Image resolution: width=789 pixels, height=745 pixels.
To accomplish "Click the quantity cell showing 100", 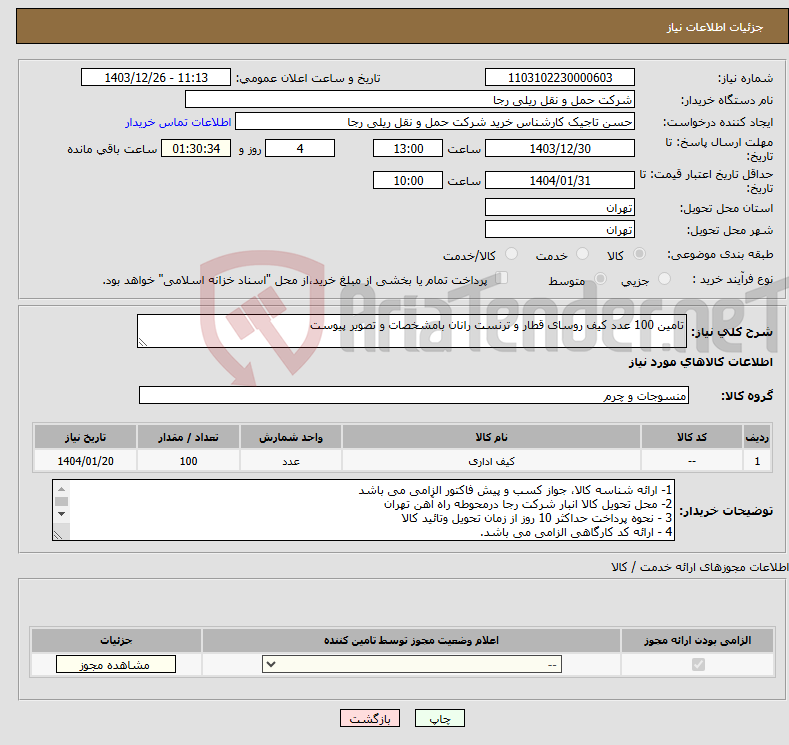I will pos(188,461).
